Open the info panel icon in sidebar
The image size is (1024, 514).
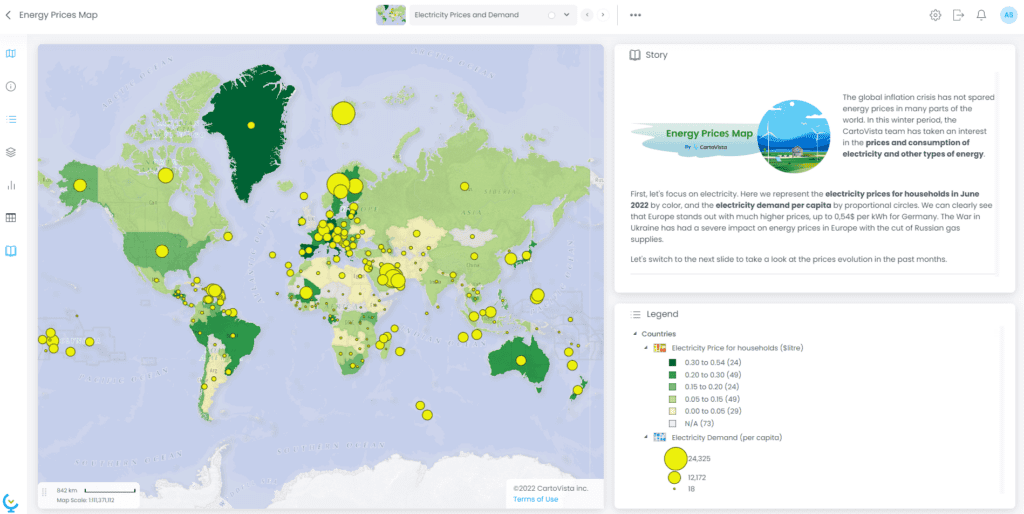10,86
